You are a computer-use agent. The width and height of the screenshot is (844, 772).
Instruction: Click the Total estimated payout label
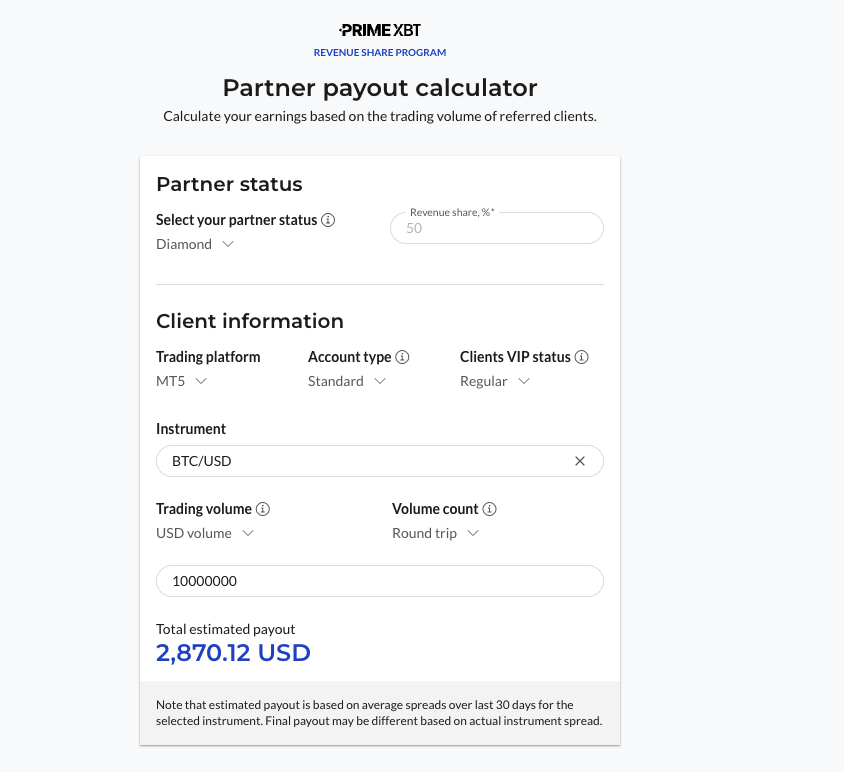pos(226,629)
